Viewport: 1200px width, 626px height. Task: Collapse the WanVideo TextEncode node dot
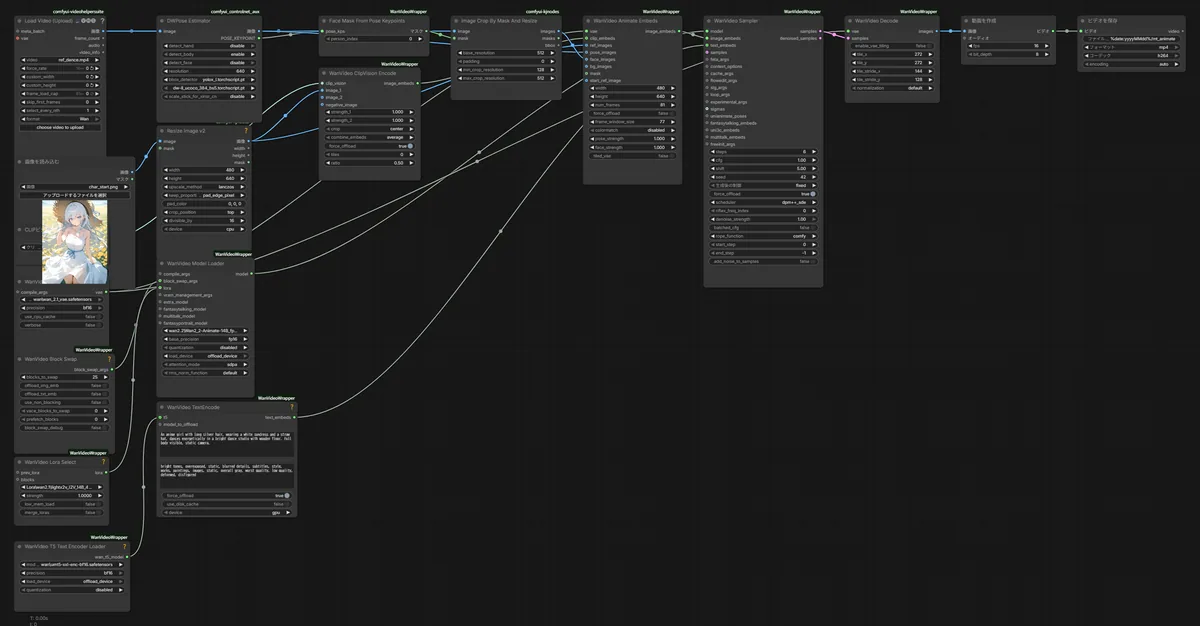(x=162, y=408)
